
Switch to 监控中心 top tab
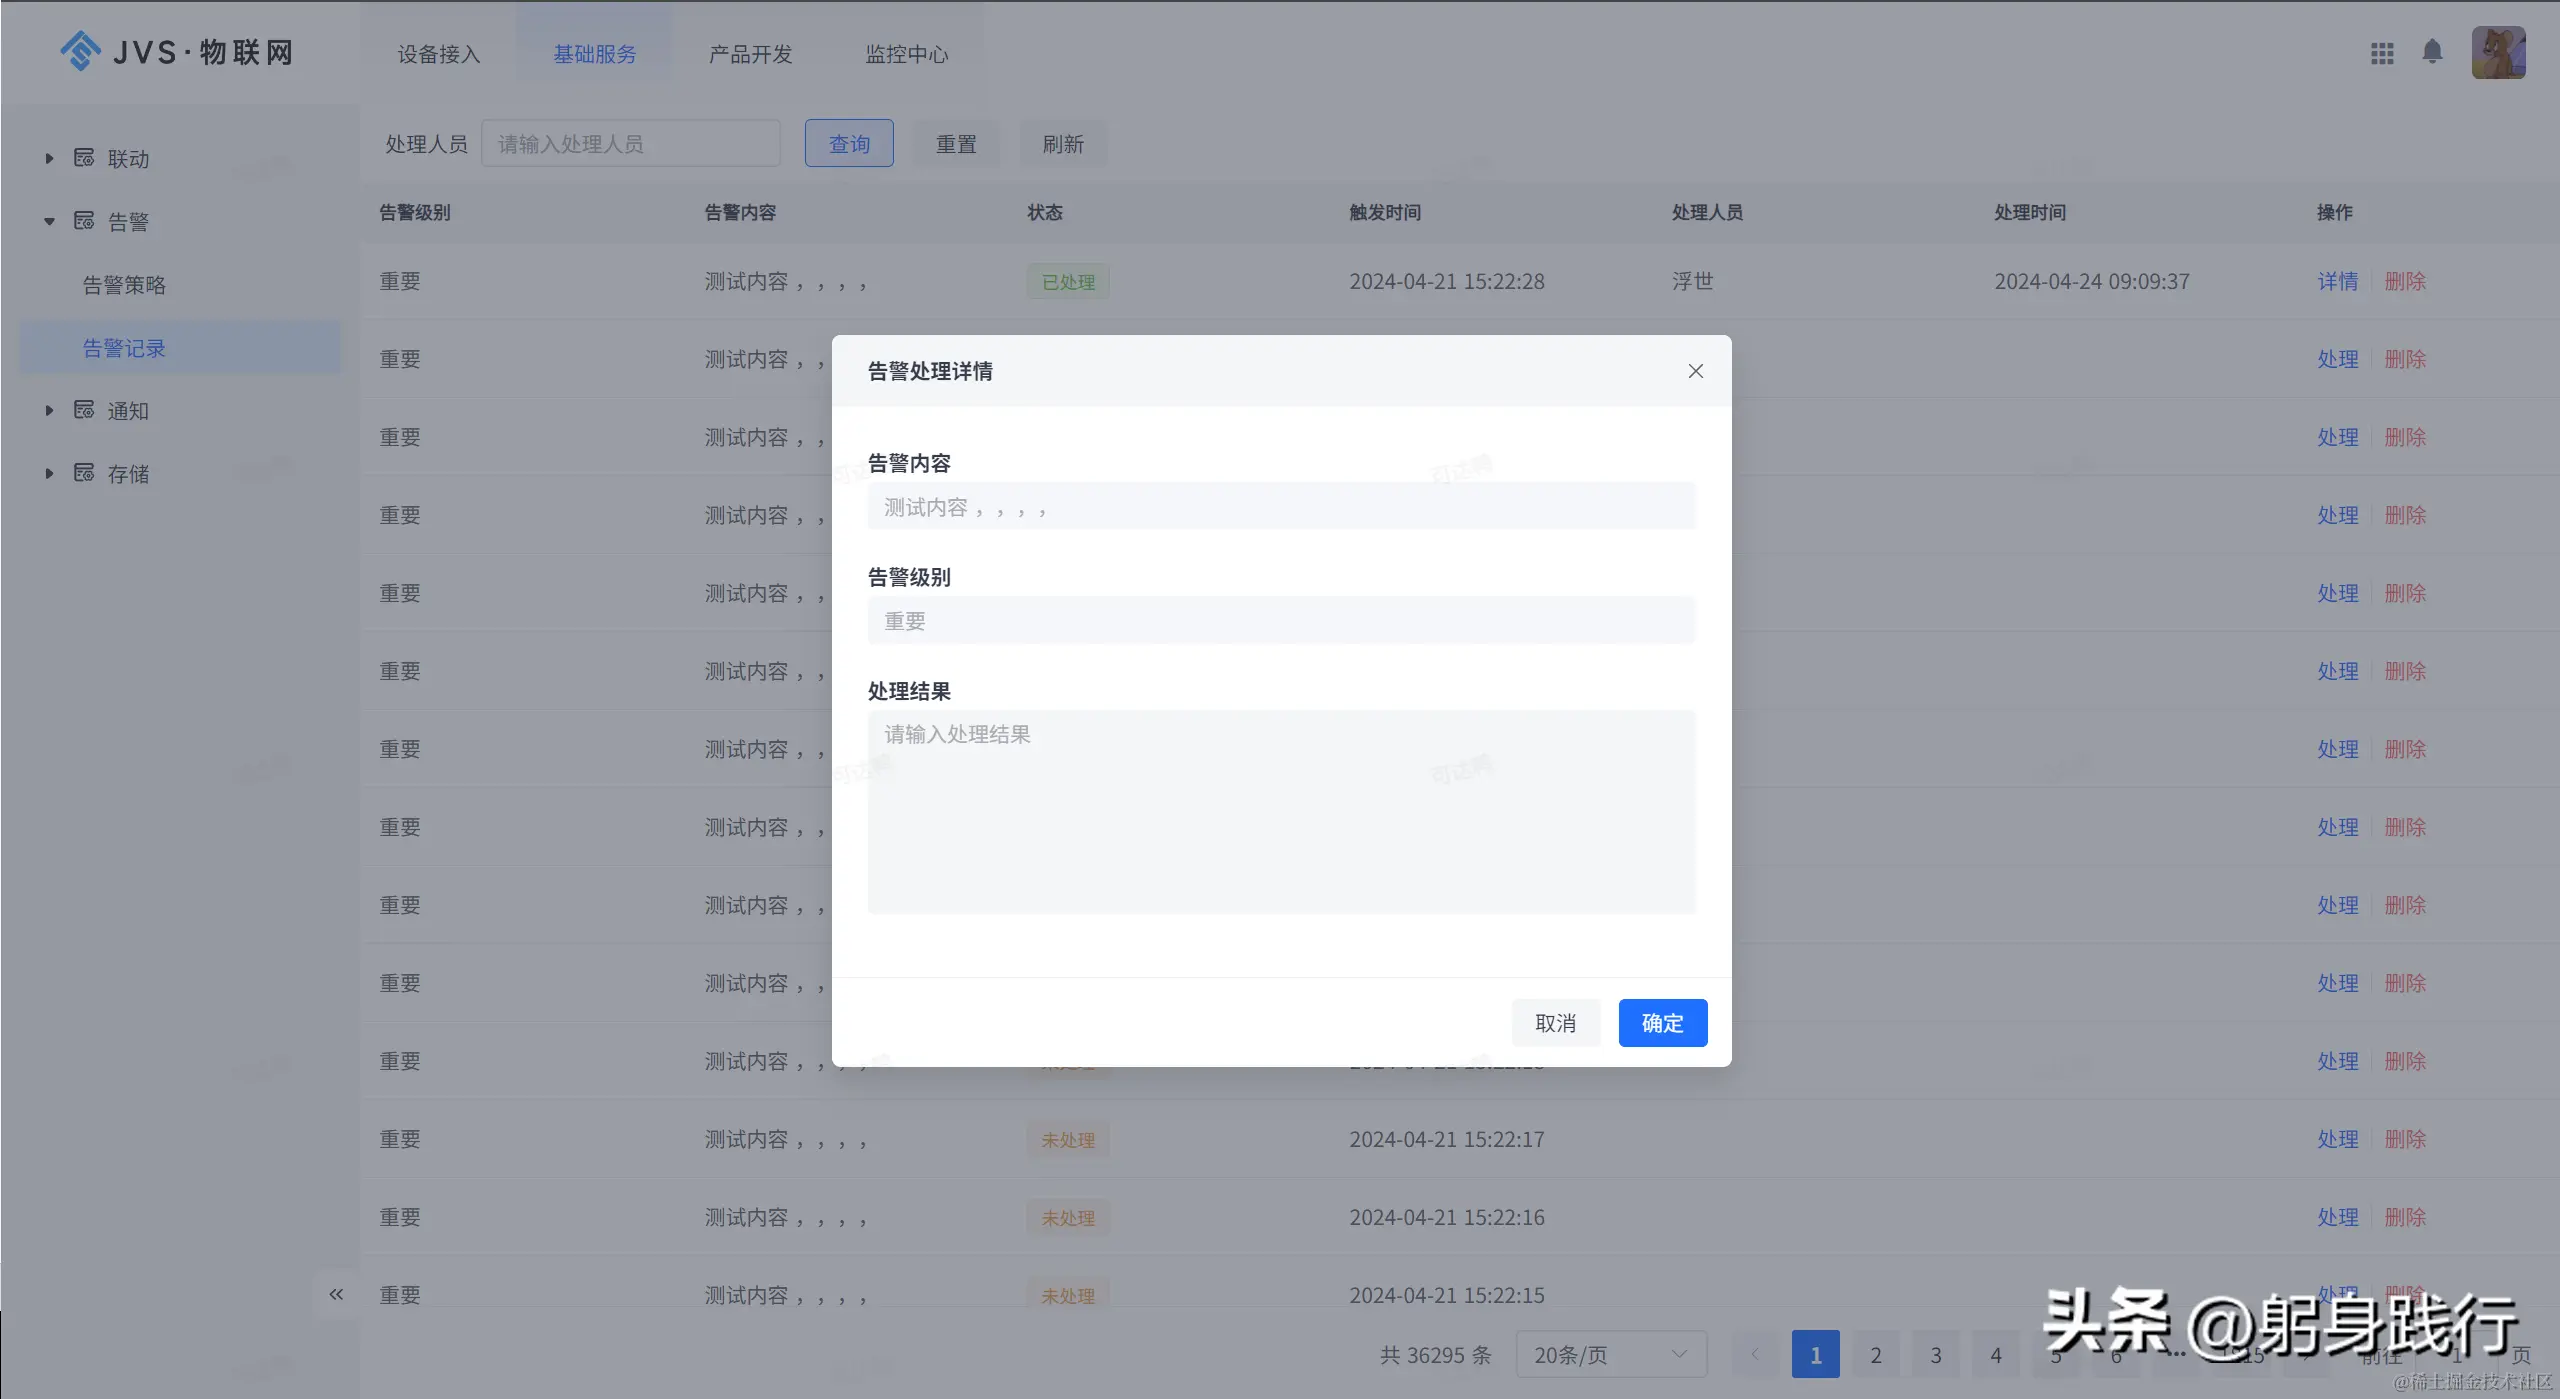pyautogui.click(x=906, y=54)
